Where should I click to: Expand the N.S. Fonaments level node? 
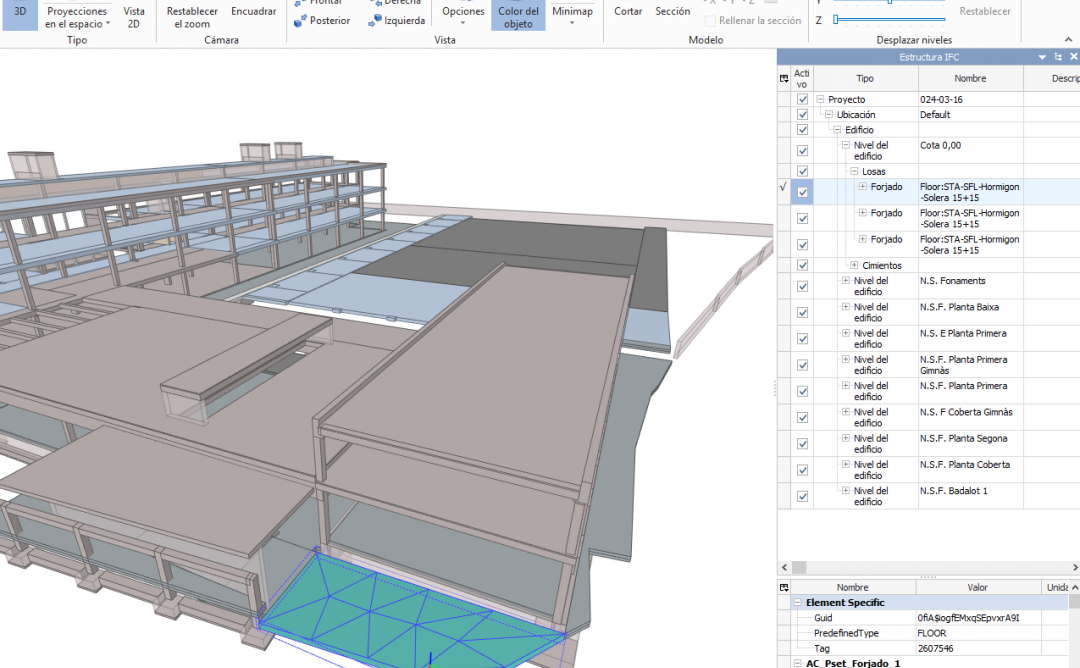tap(846, 280)
